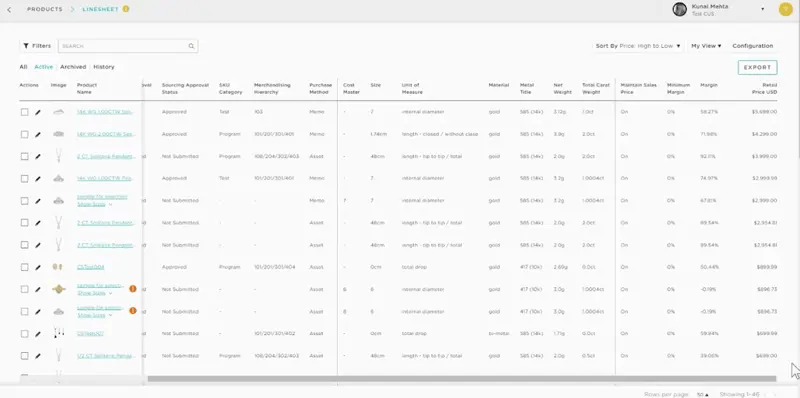800x398 pixels.
Task: Open the CSTest004 earrings thumbnail
Action: [x=58, y=267]
